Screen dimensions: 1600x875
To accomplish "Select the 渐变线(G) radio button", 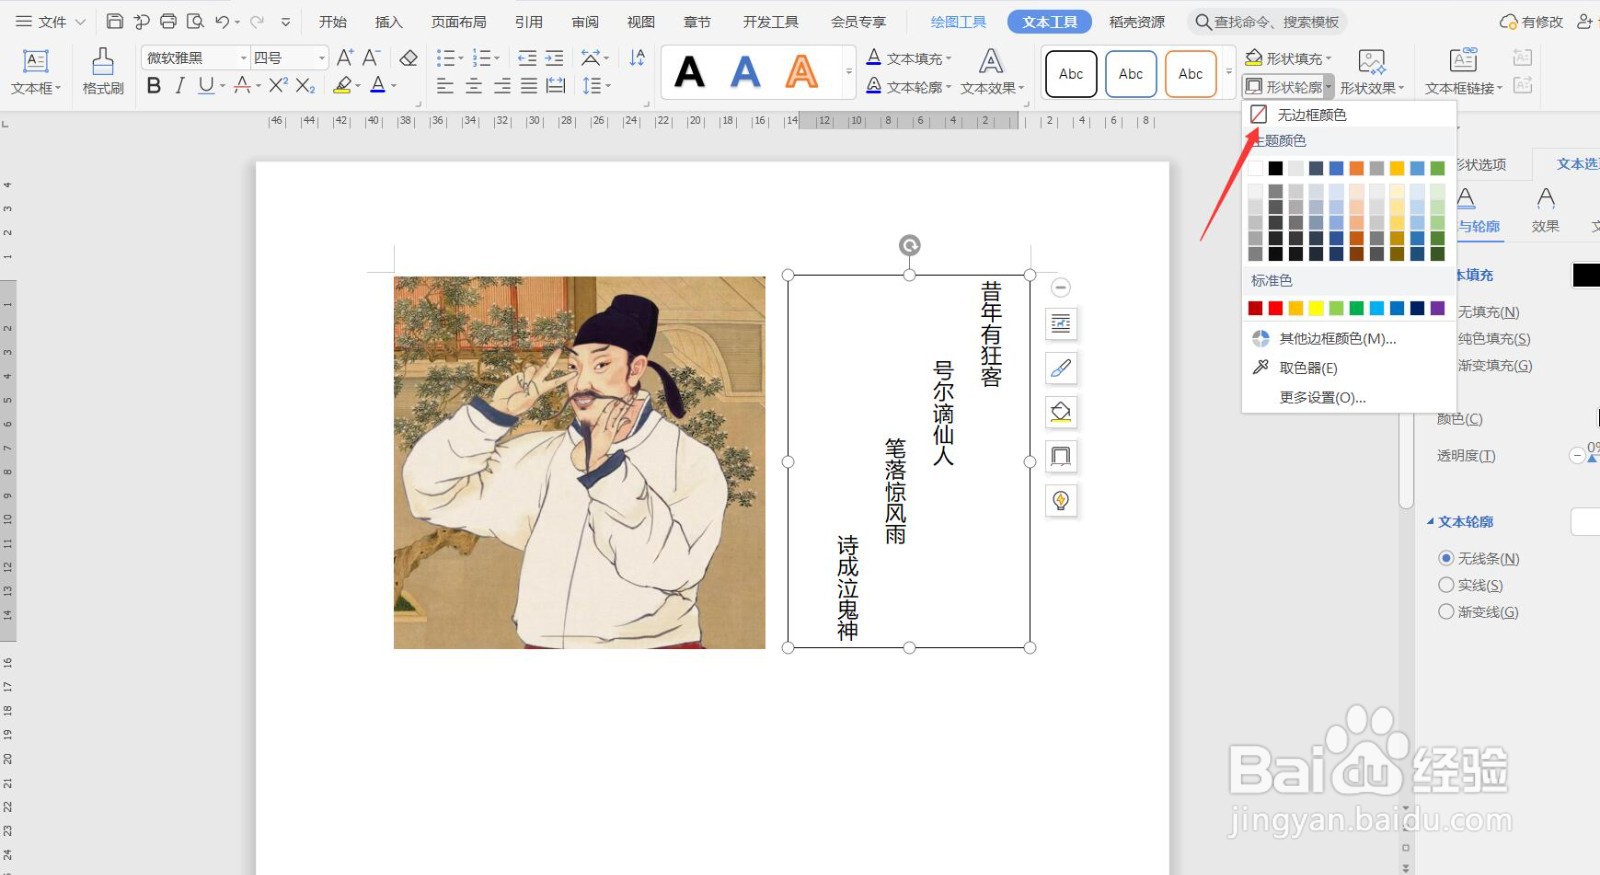I will pos(1446,612).
